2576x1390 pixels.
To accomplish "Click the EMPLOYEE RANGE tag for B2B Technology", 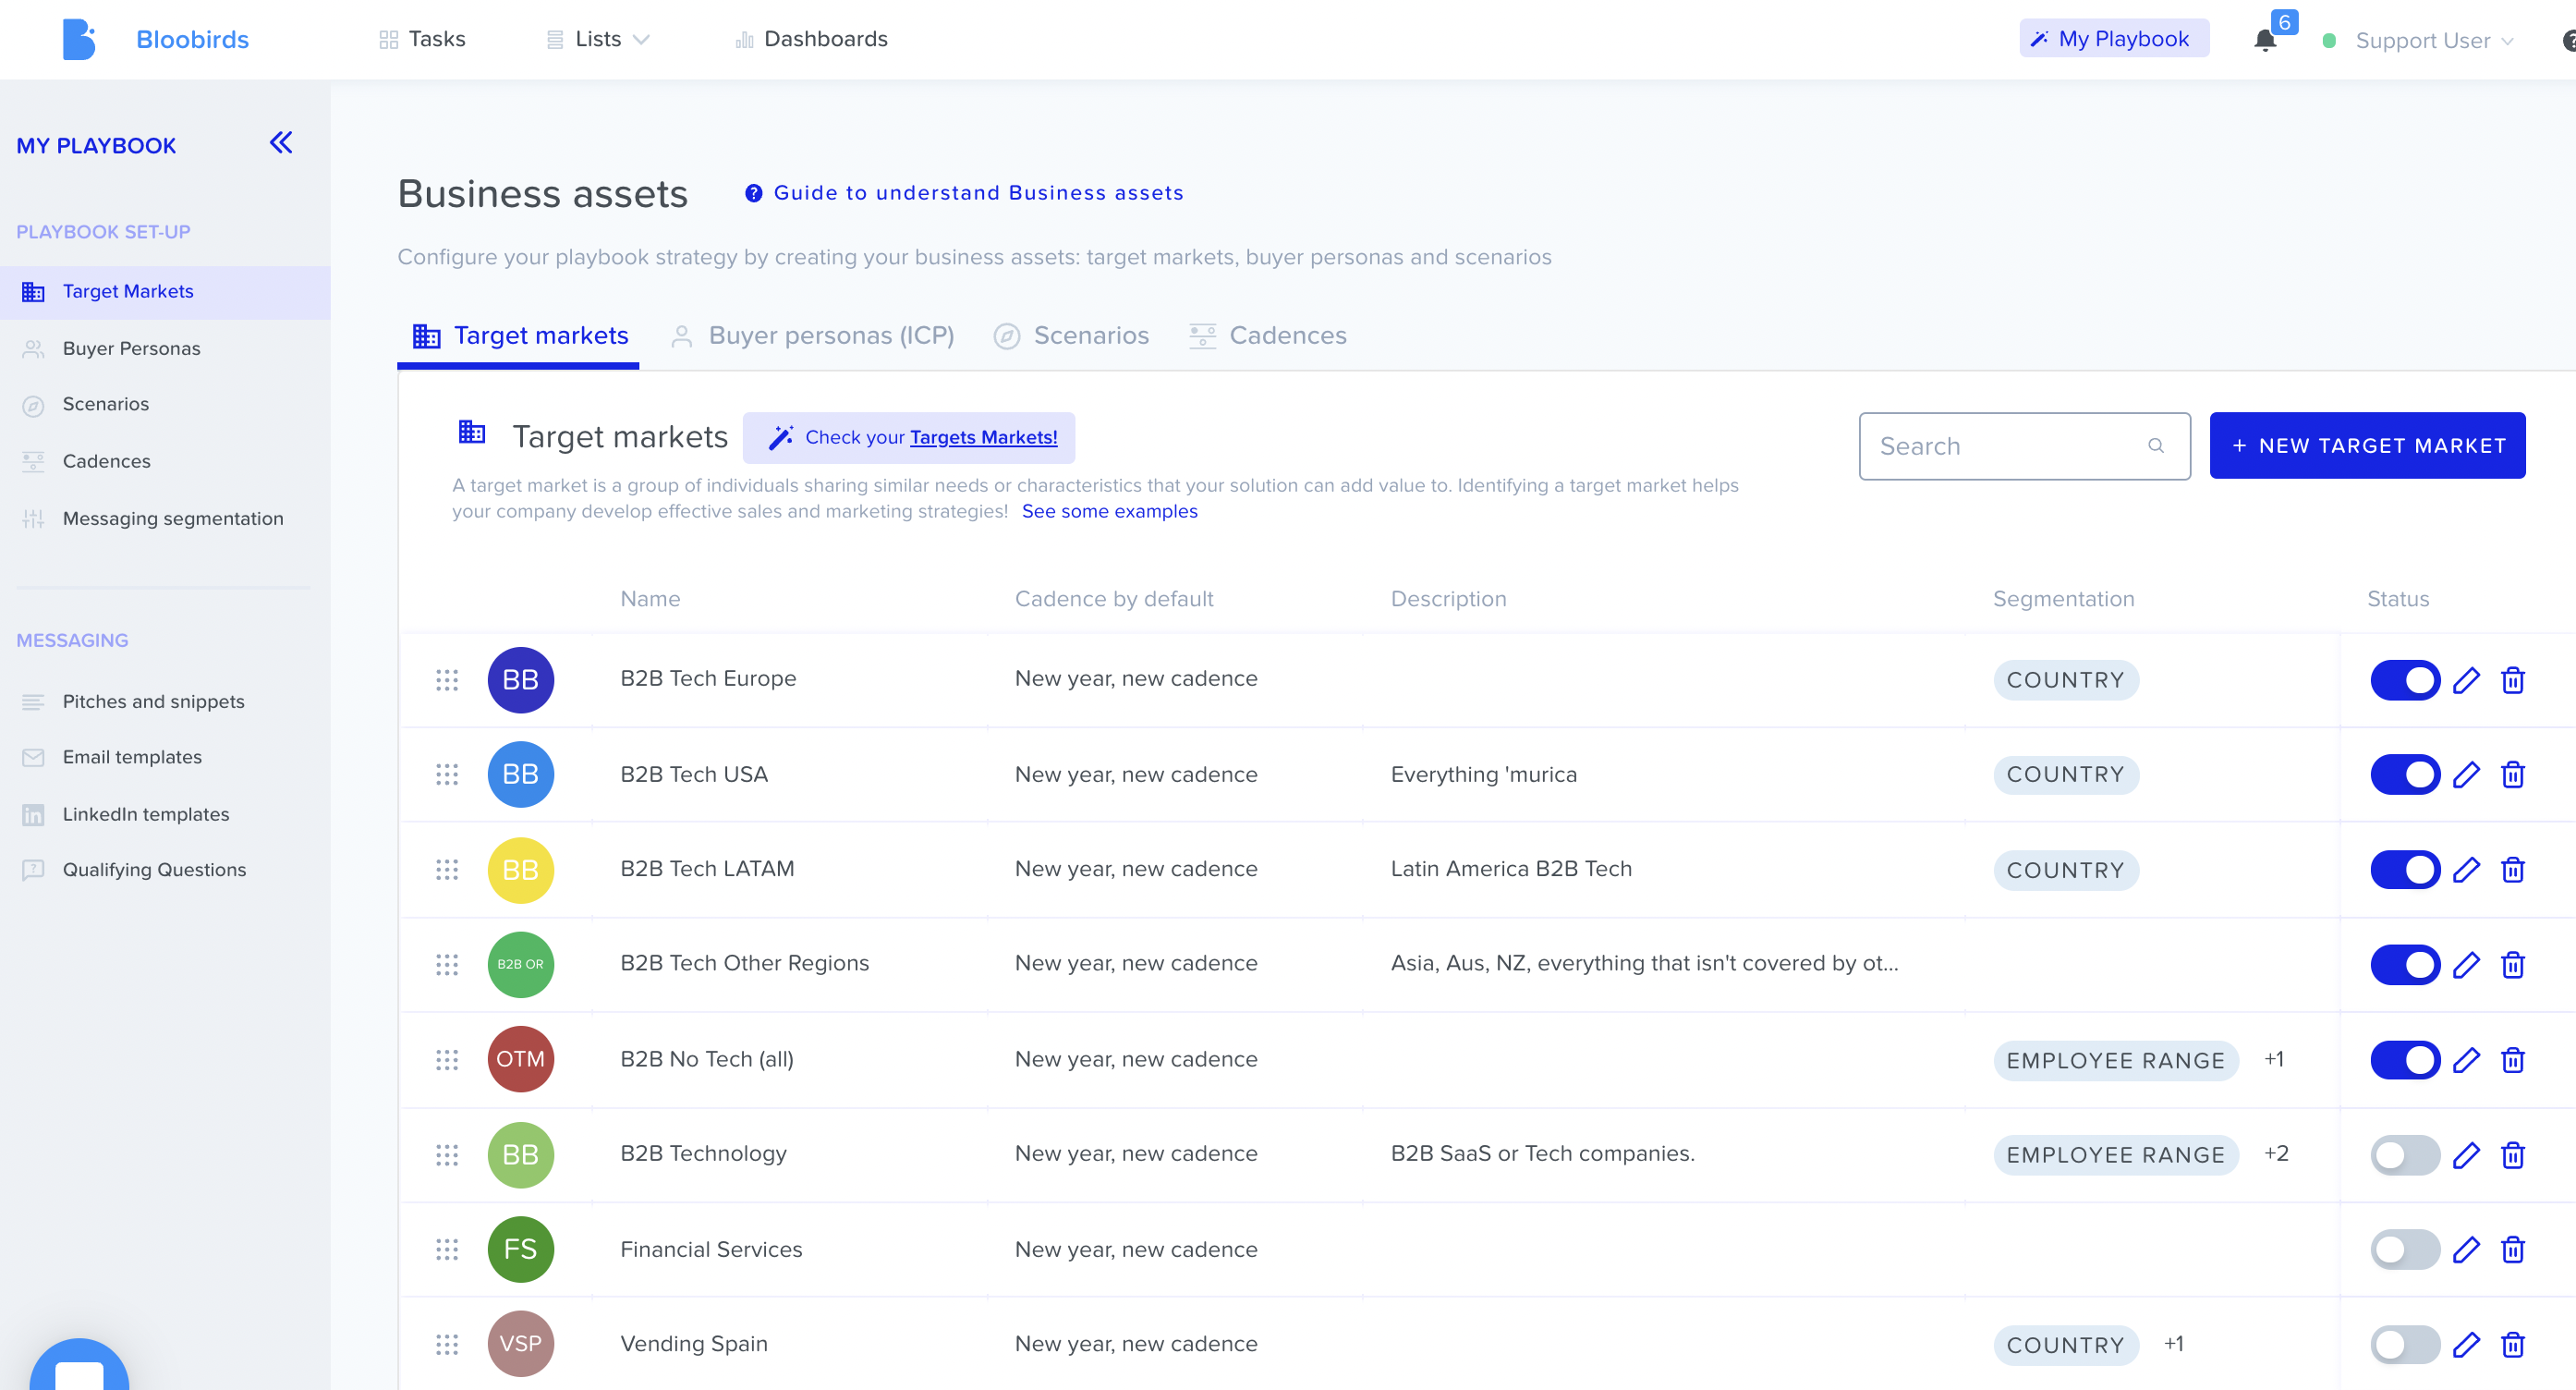I will pos(2115,1155).
